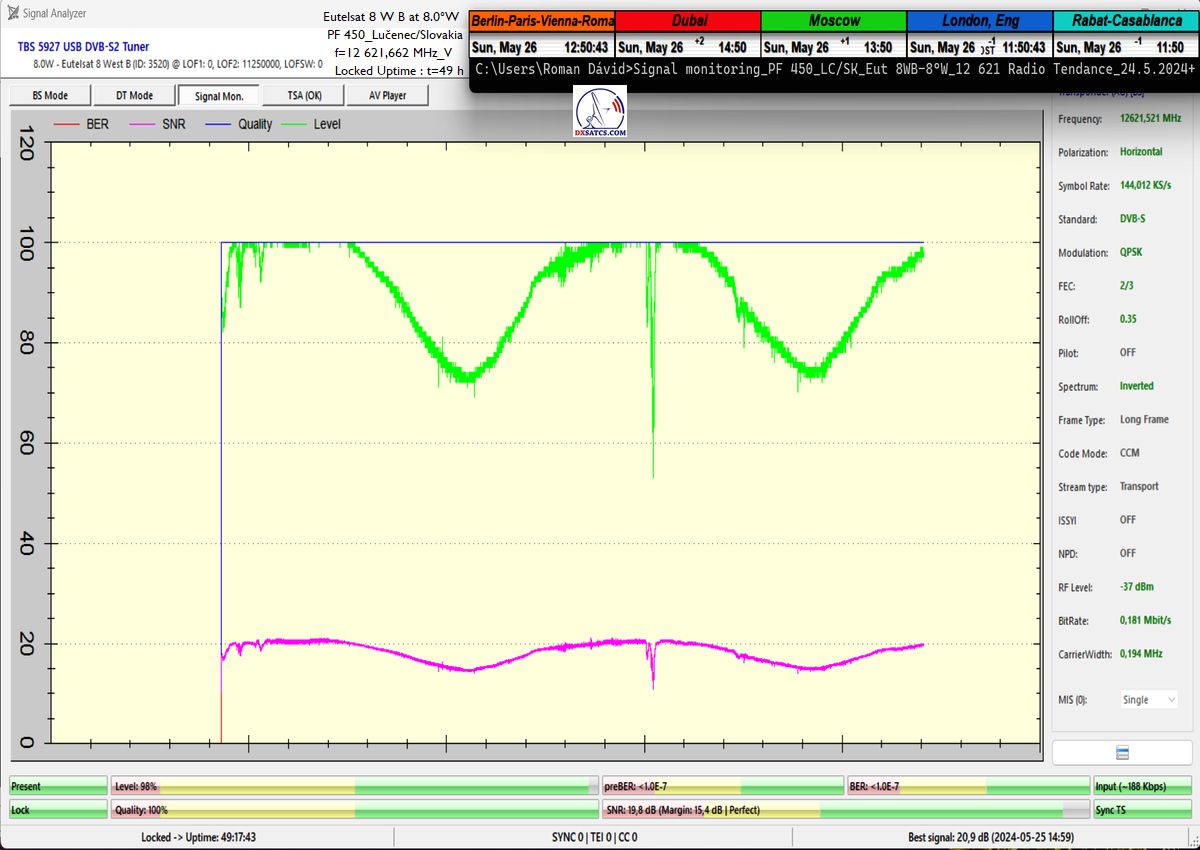Click the Sync TS status indicator

tap(1141, 810)
